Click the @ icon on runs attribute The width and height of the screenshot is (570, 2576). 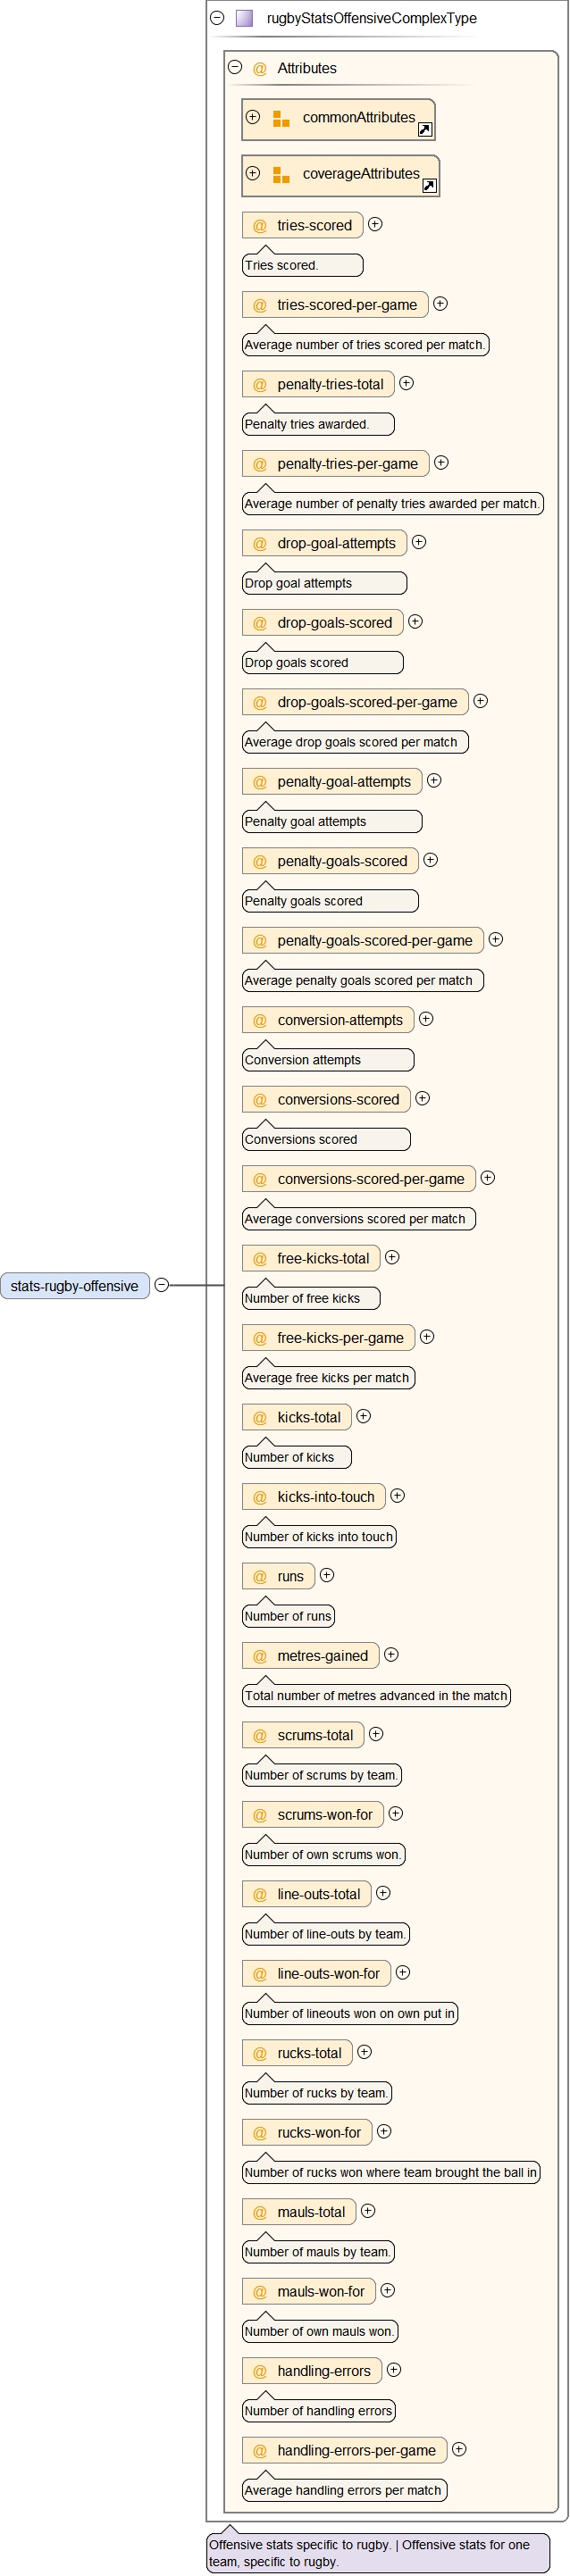tap(260, 1577)
